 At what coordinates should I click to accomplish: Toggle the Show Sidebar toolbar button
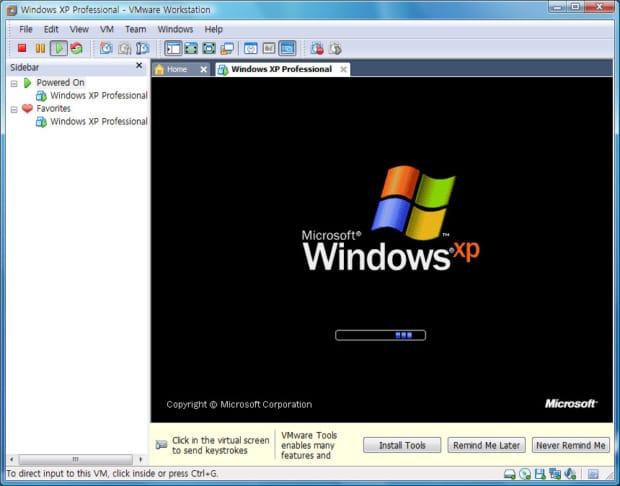coord(172,48)
